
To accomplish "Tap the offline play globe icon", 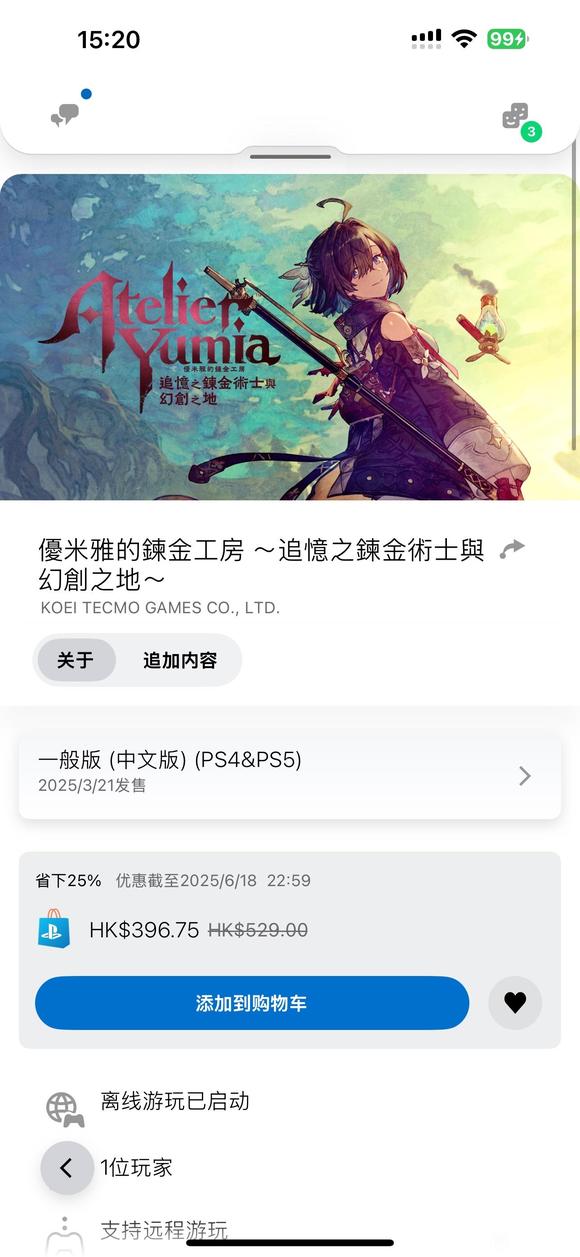I will point(65,1109).
